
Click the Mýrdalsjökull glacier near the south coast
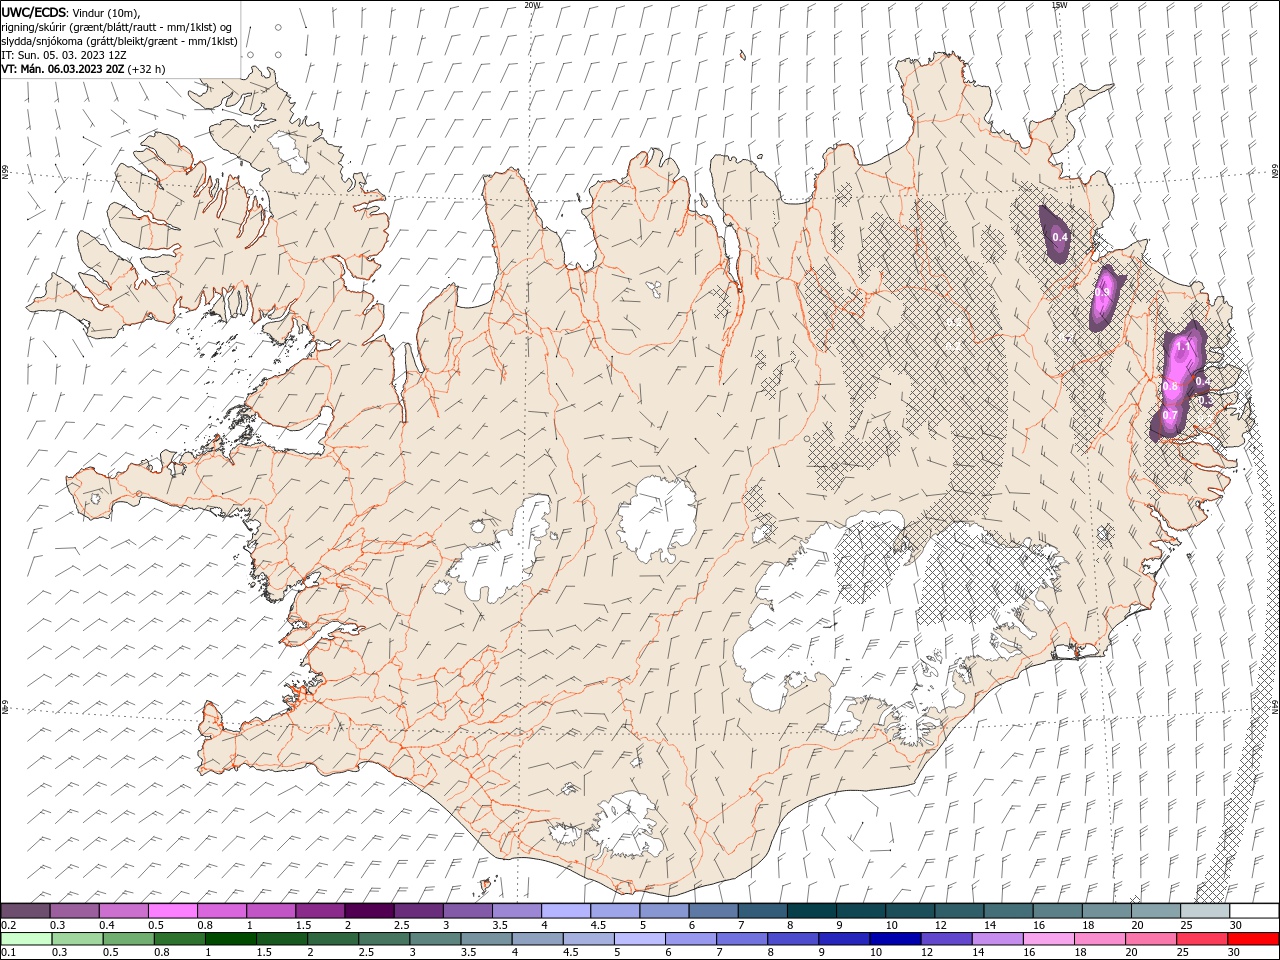pyautogui.click(x=625, y=822)
